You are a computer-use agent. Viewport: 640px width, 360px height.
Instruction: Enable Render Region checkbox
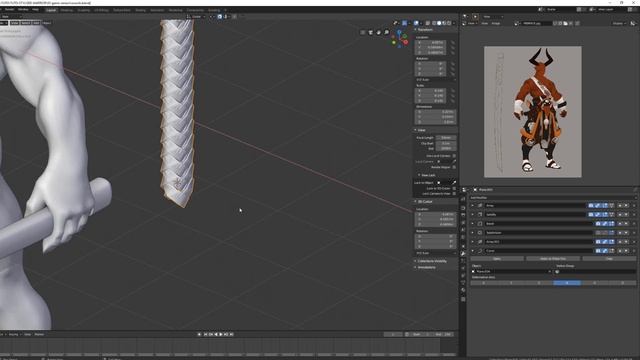click(454, 167)
